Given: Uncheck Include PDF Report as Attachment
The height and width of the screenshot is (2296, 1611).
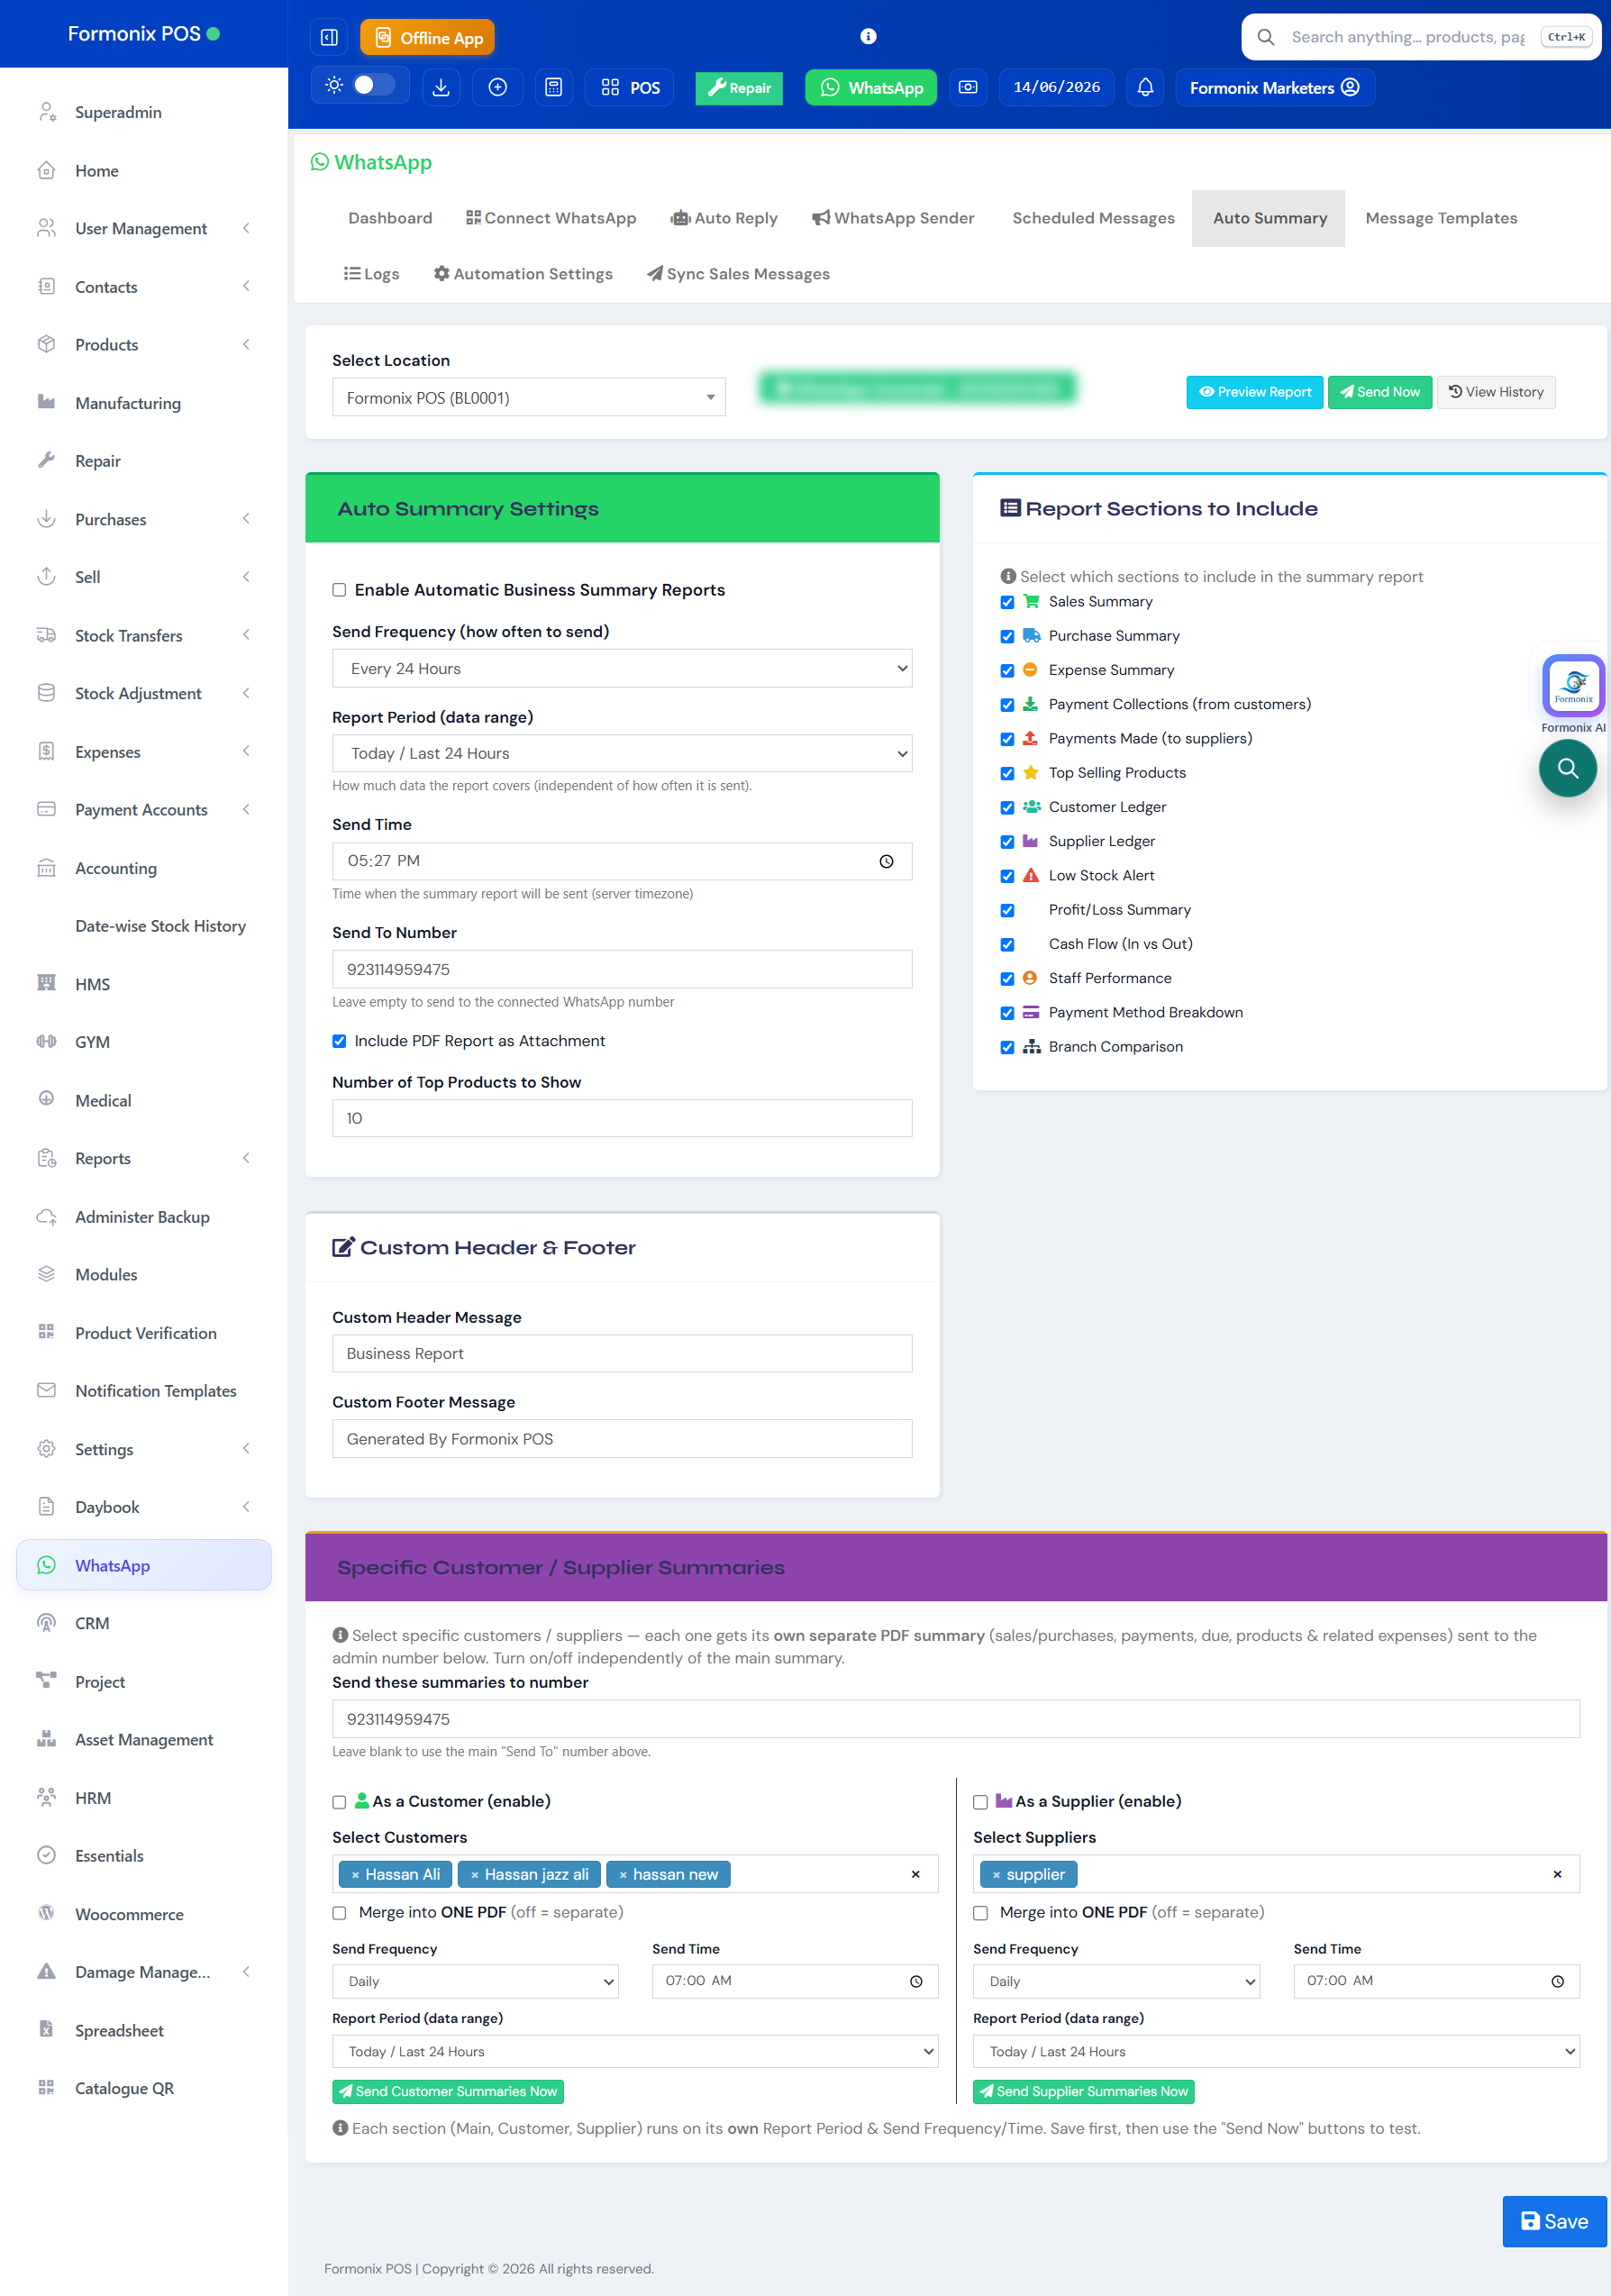Looking at the screenshot, I should click(x=339, y=1041).
